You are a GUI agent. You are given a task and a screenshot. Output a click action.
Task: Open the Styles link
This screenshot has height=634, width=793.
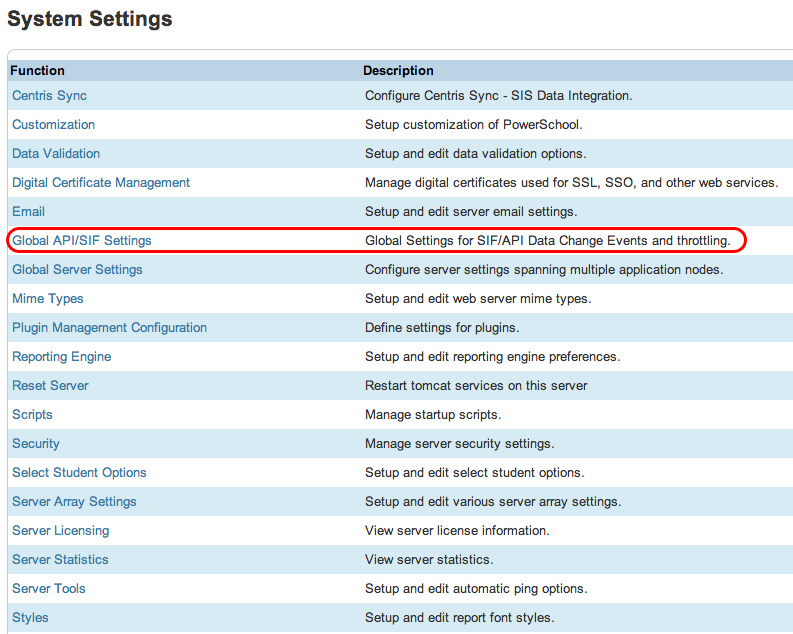pos(30,618)
